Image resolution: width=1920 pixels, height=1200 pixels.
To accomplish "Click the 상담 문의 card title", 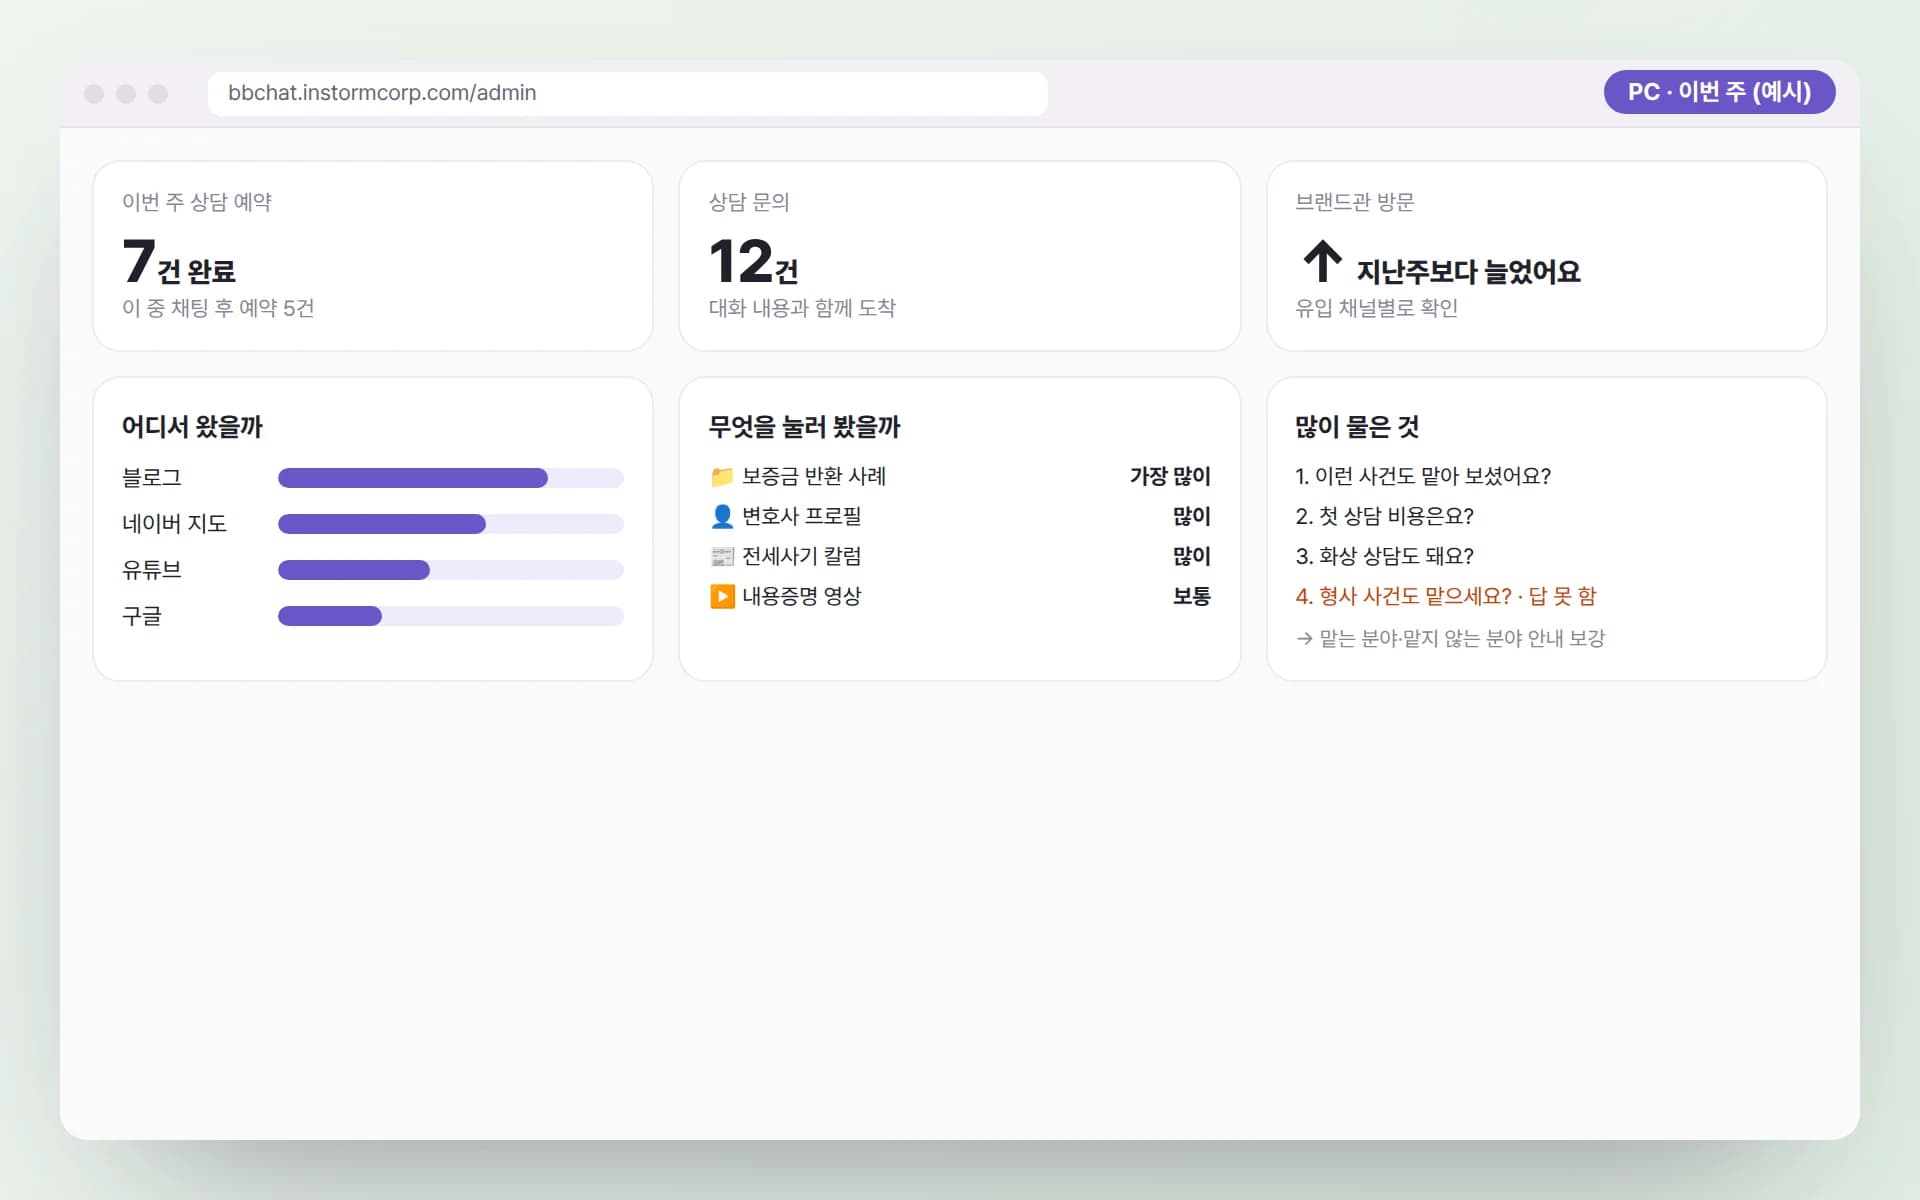I will tap(749, 202).
